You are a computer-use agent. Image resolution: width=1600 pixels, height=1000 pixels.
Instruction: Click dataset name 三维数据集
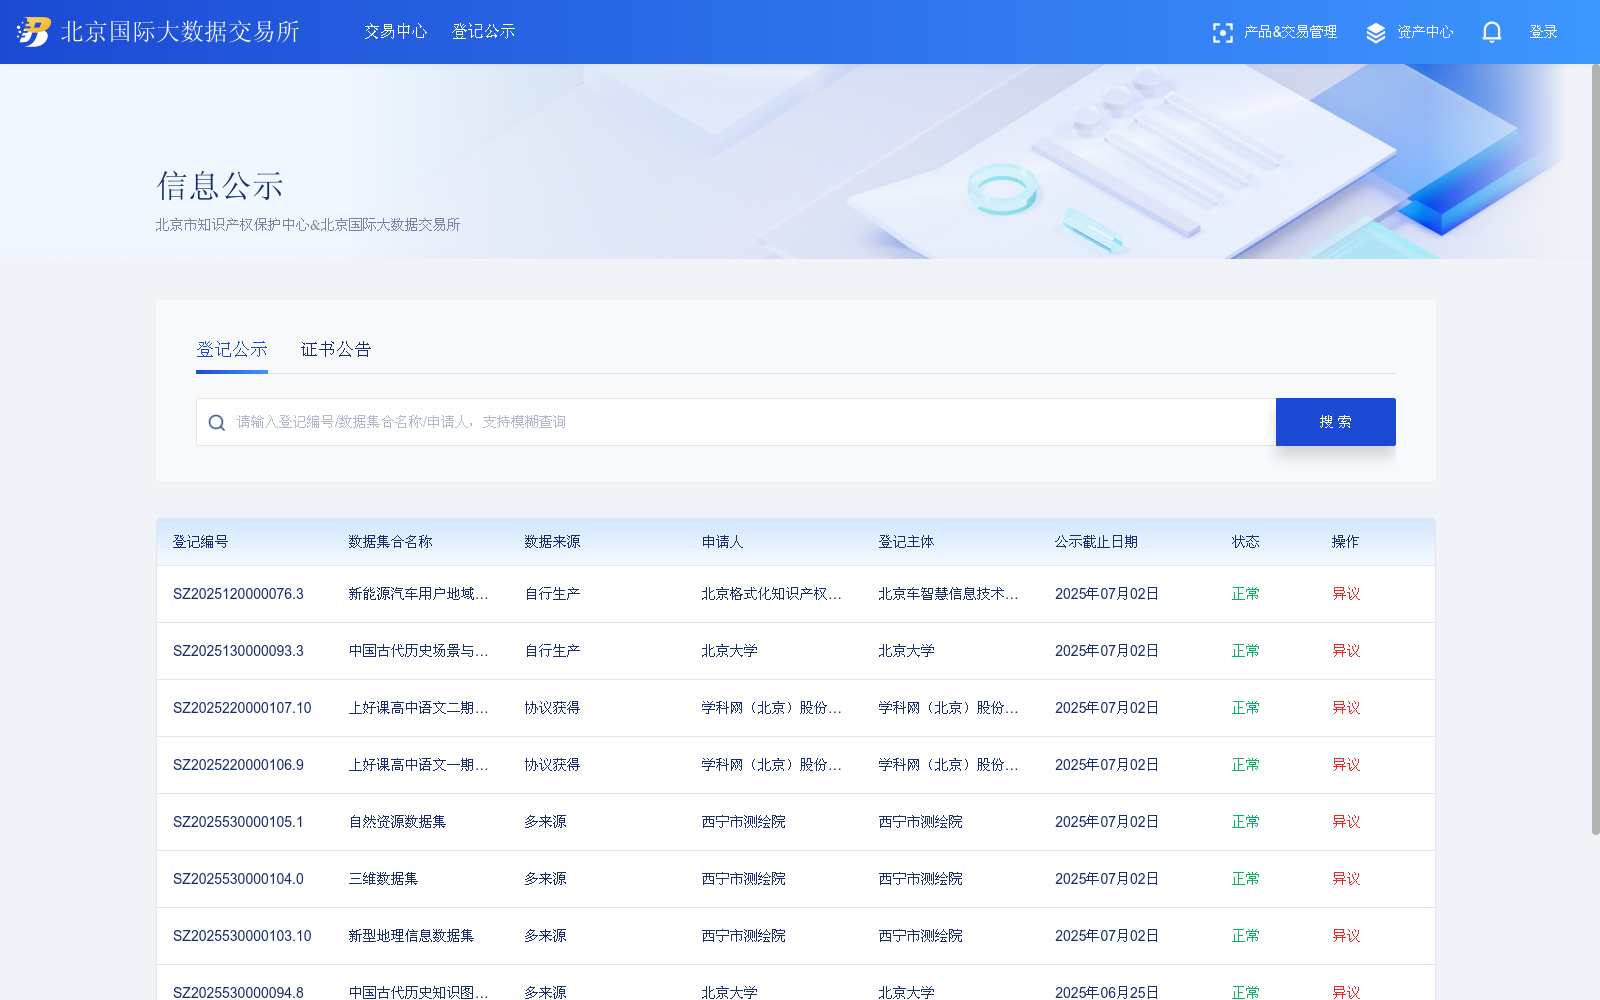tap(383, 879)
